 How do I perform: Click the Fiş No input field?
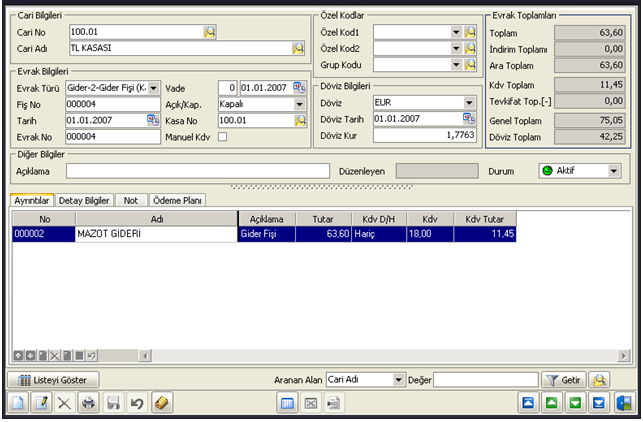tap(113, 104)
